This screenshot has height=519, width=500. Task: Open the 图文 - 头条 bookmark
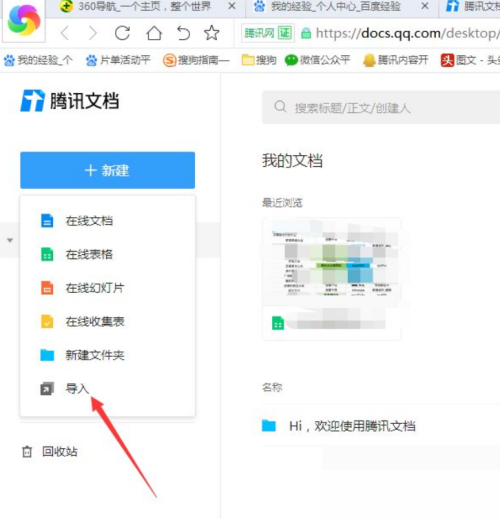pyautogui.click(x=470, y=60)
